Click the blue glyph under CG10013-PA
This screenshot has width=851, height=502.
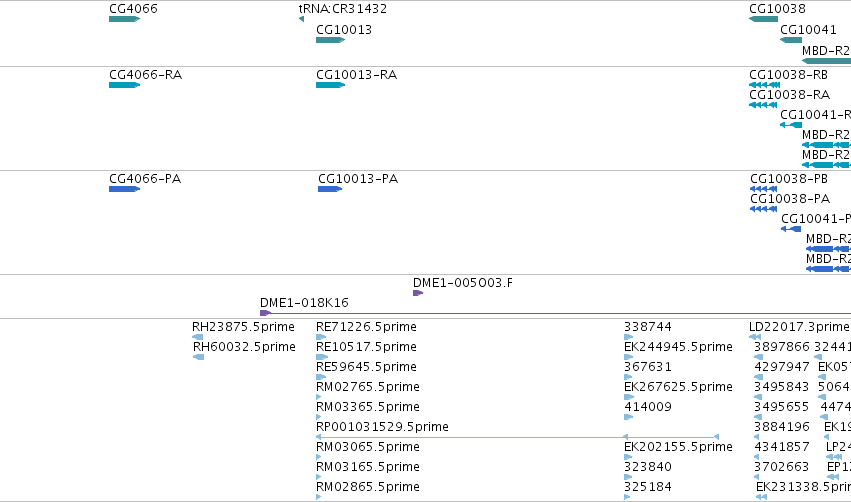[x=330, y=189]
